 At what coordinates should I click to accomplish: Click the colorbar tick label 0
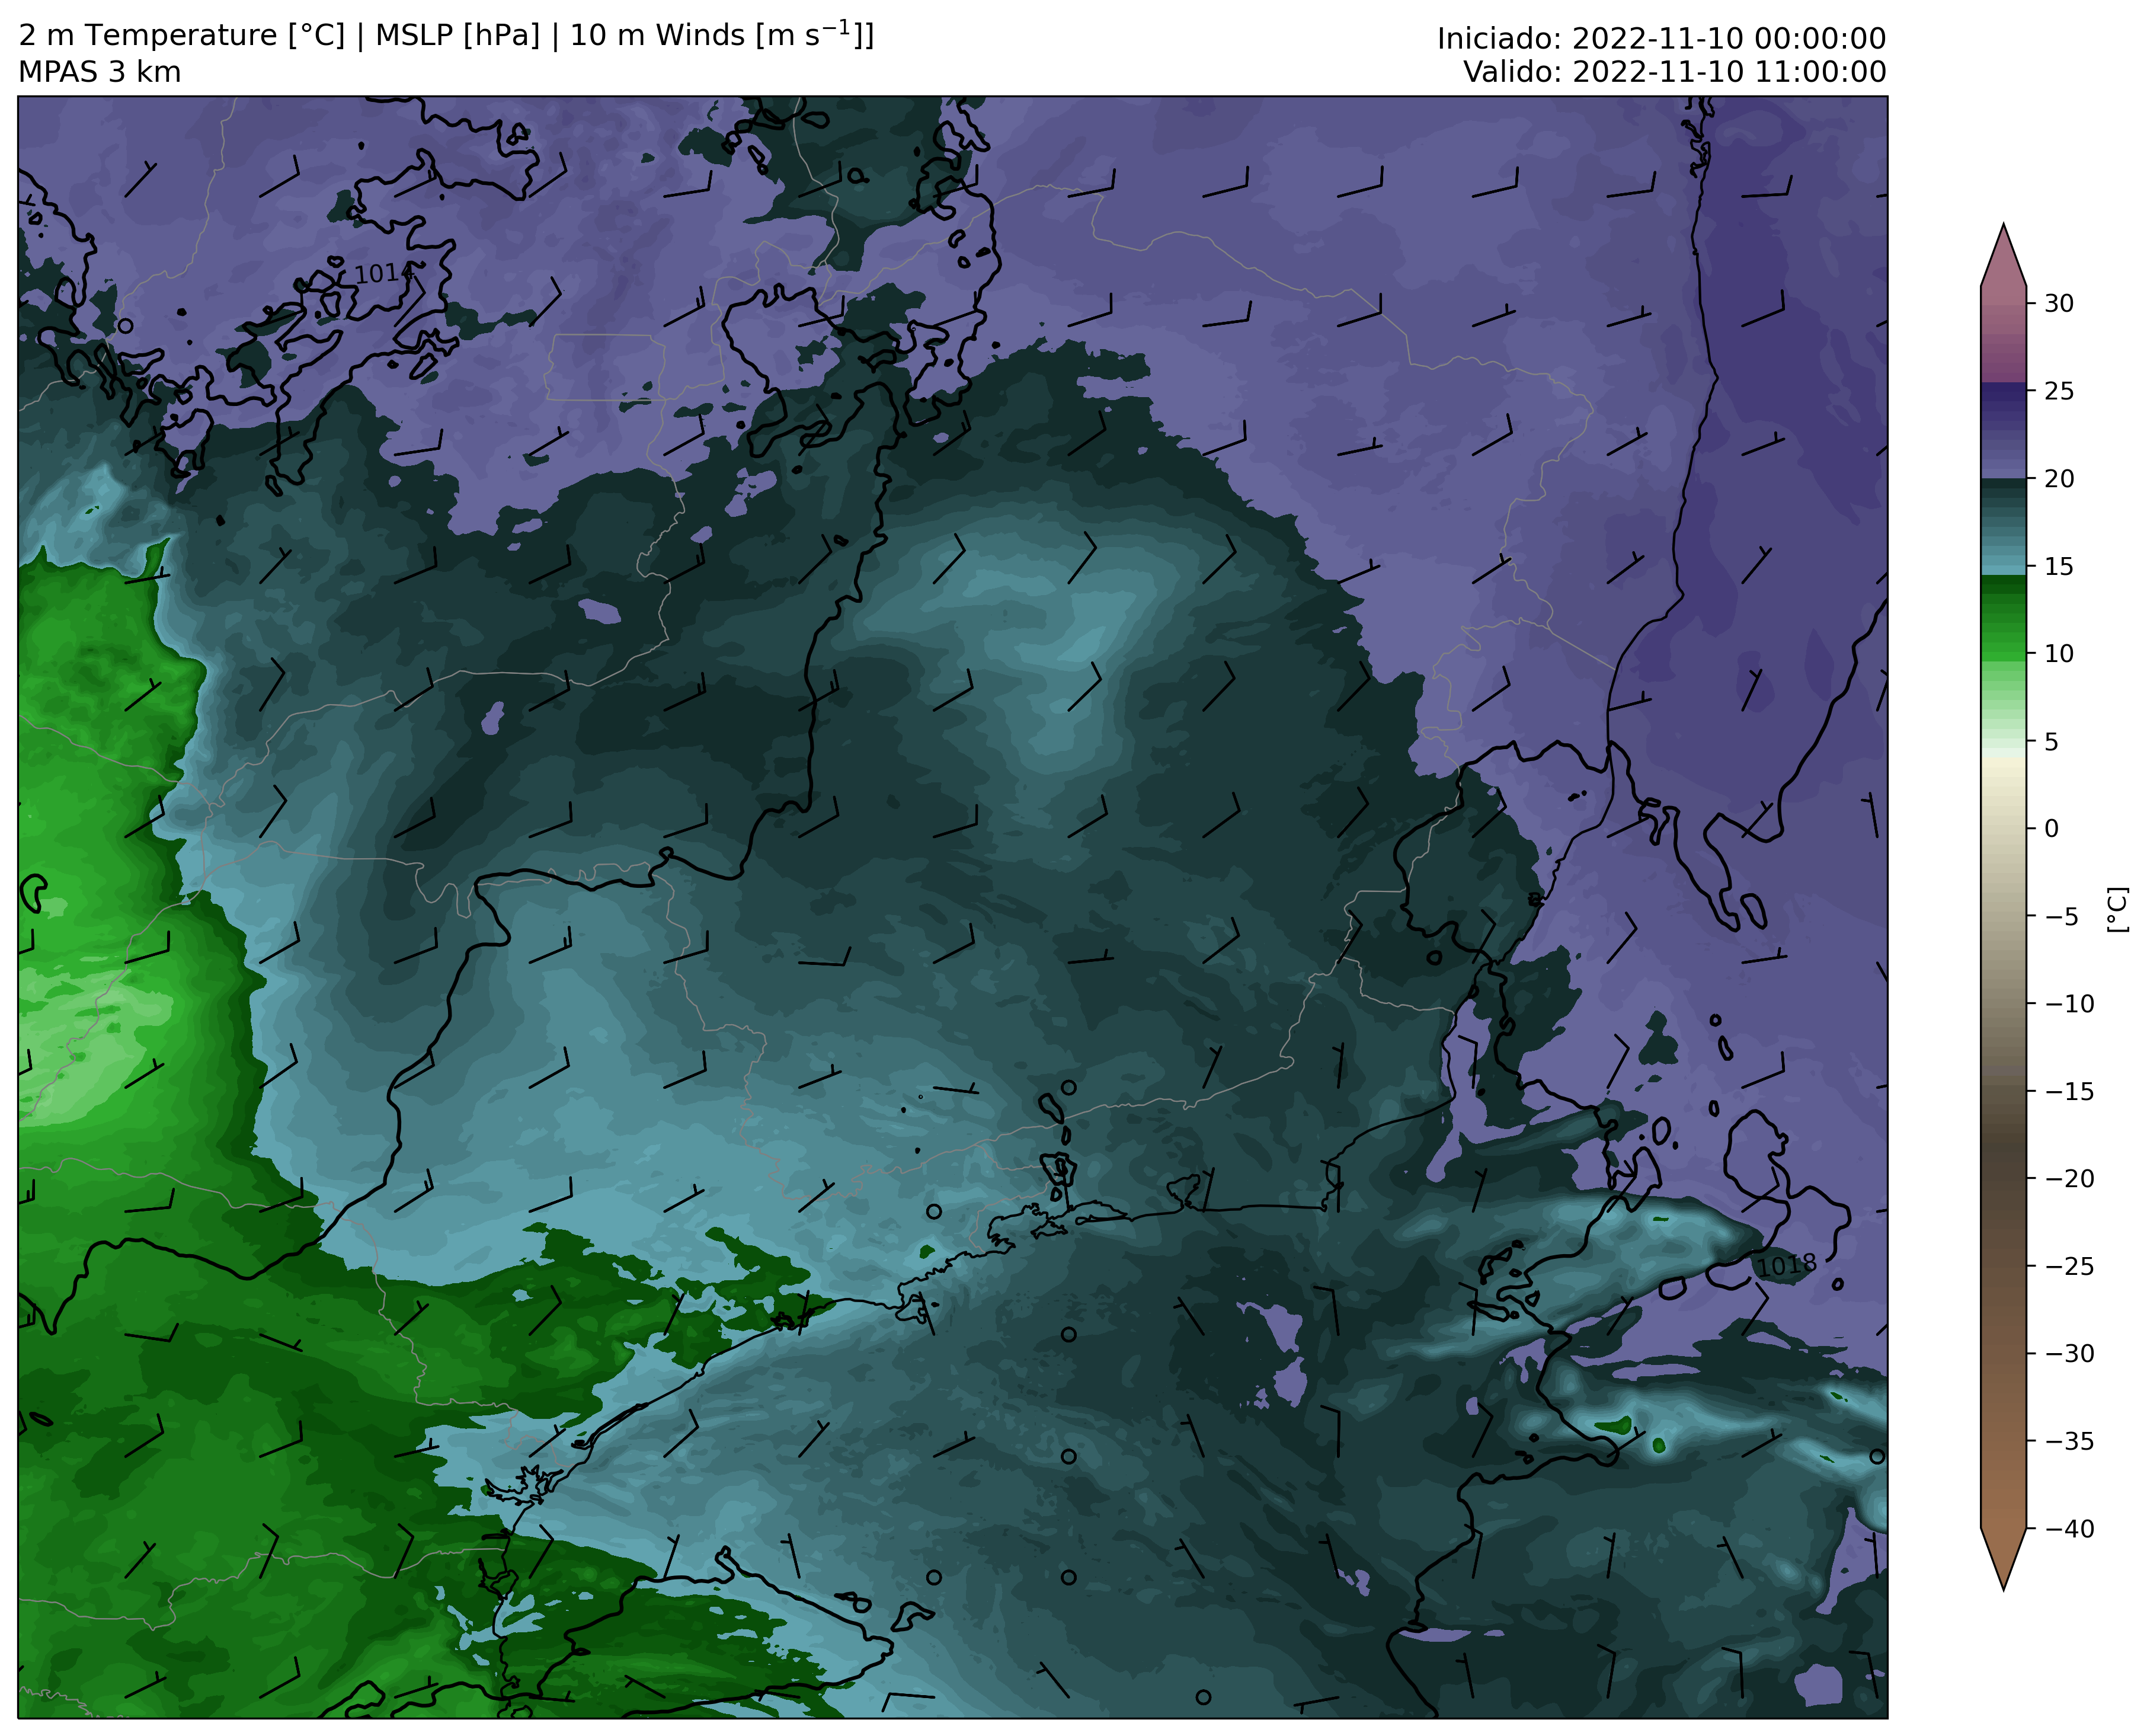[2051, 828]
